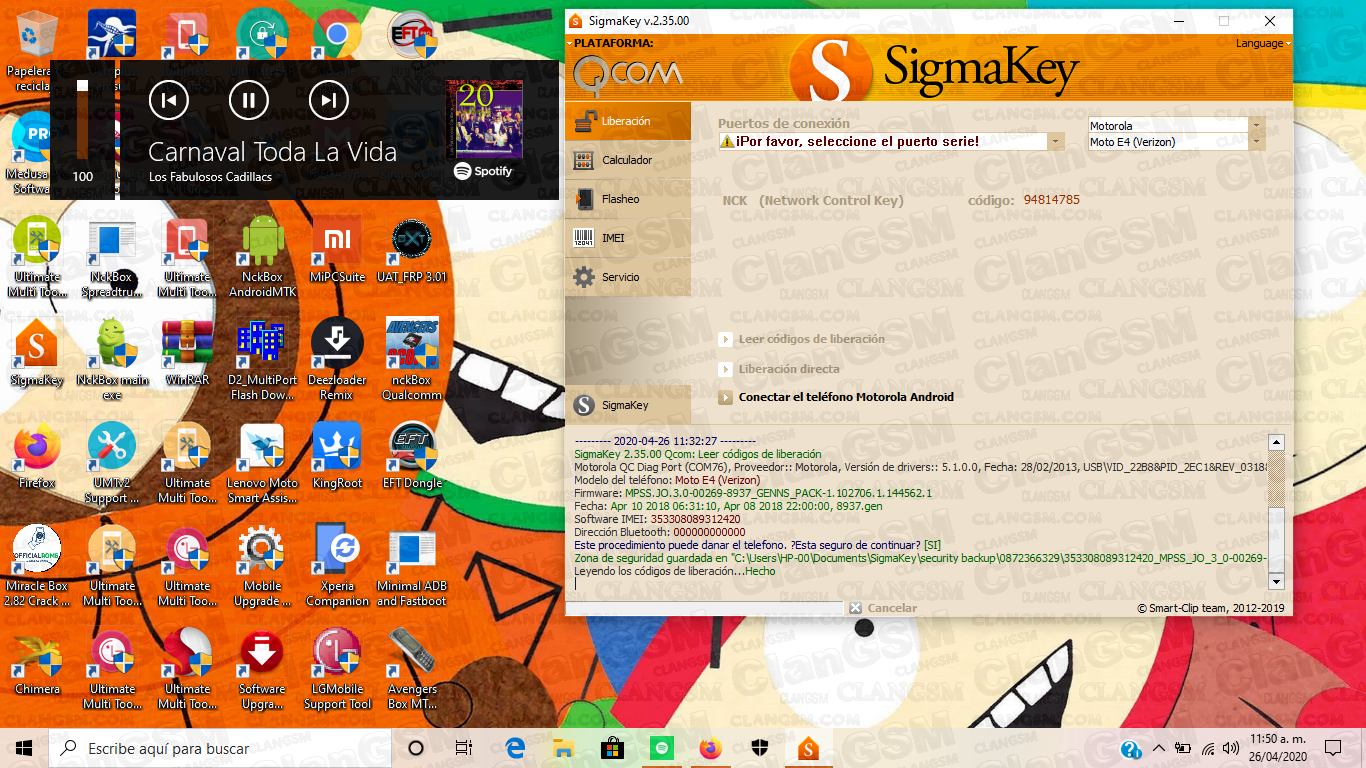Click the taskbar search box
Image resolution: width=1366 pixels, height=768 pixels.
220,748
